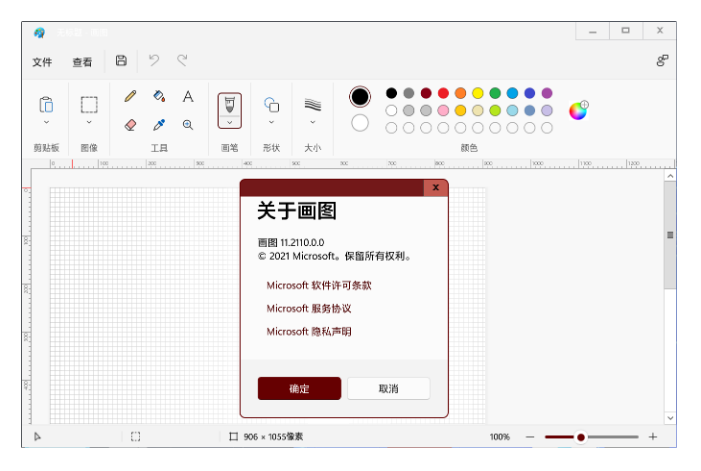
Task: Select primary color 1 black circle
Action: (x=360, y=97)
